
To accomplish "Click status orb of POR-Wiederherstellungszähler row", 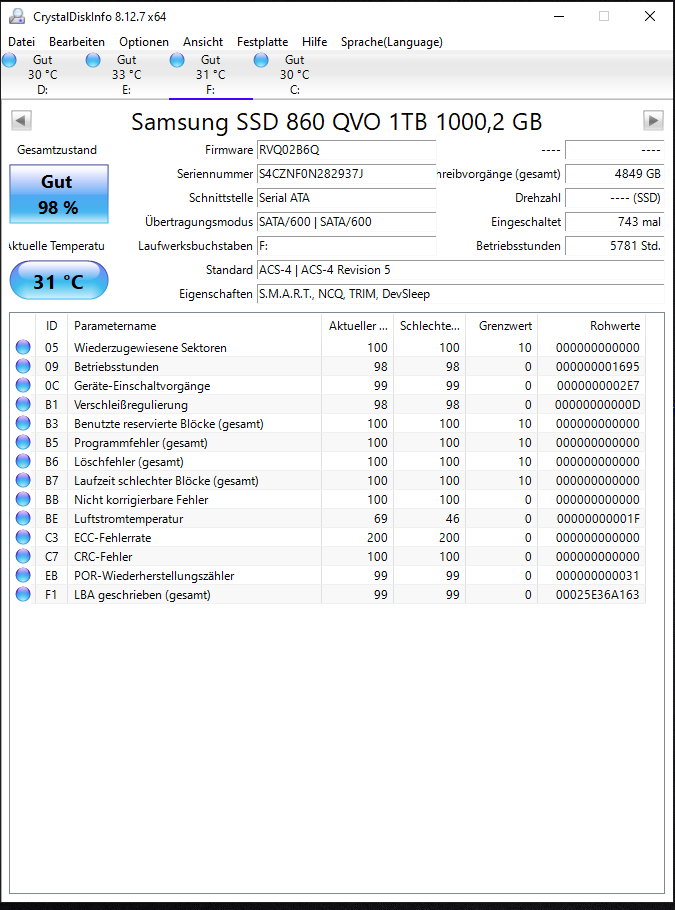I will tap(23, 575).
